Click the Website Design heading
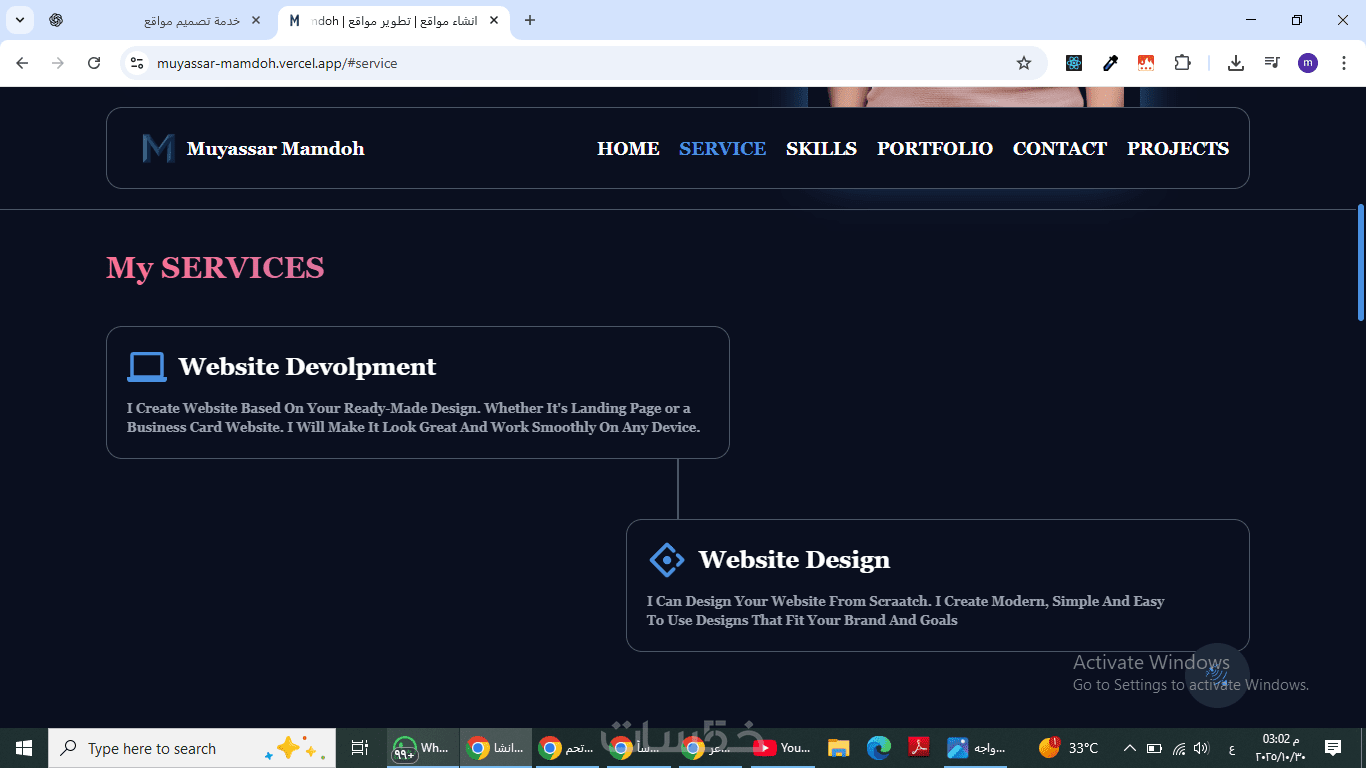1366x768 pixels. (794, 560)
